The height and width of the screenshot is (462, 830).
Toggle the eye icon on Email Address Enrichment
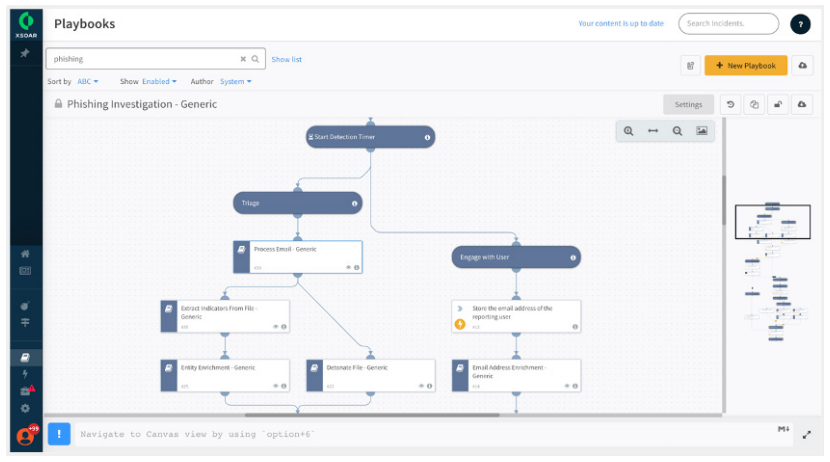(567, 386)
